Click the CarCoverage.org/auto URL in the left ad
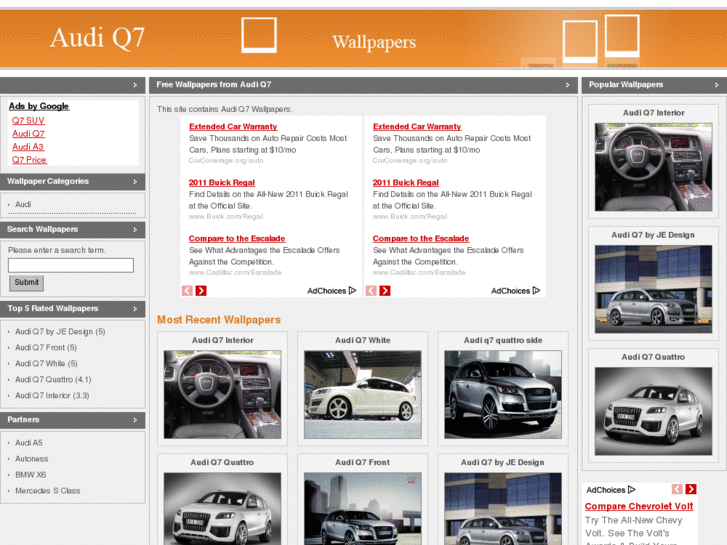 pyautogui.click(x=226, y=160)
